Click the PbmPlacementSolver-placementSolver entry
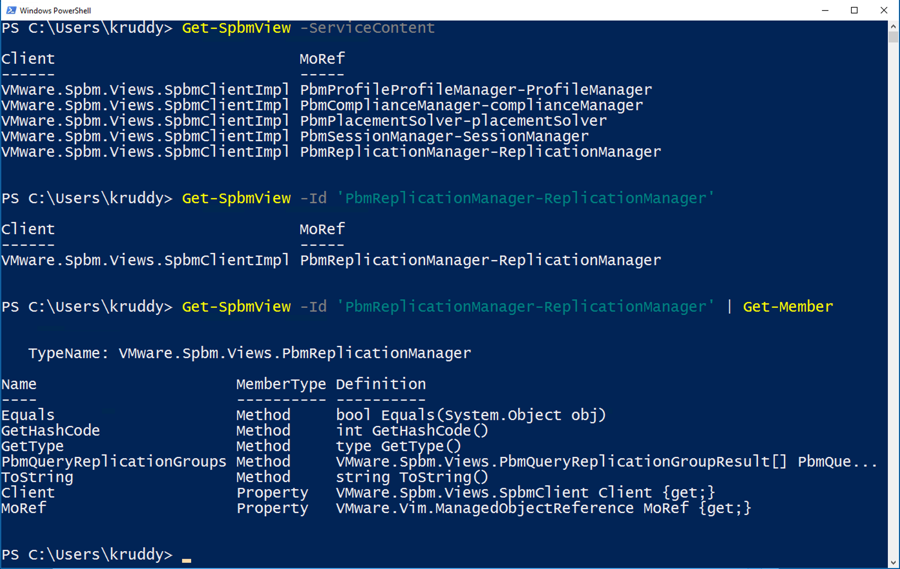Screen dimensions: 900x569 pos(453,121)
